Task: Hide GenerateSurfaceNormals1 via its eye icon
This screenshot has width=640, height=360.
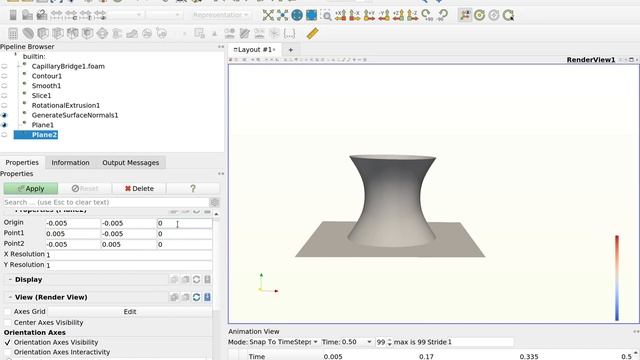Action: 4,115
